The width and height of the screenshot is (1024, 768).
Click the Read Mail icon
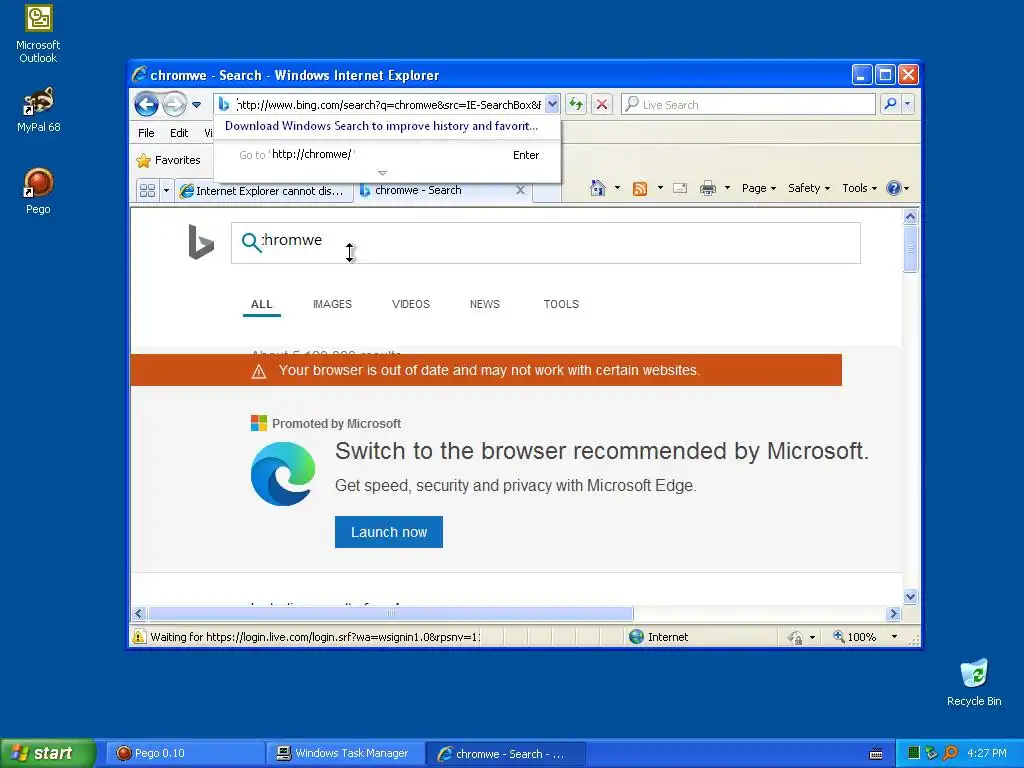pyautogui.click(x=680, y=188)
